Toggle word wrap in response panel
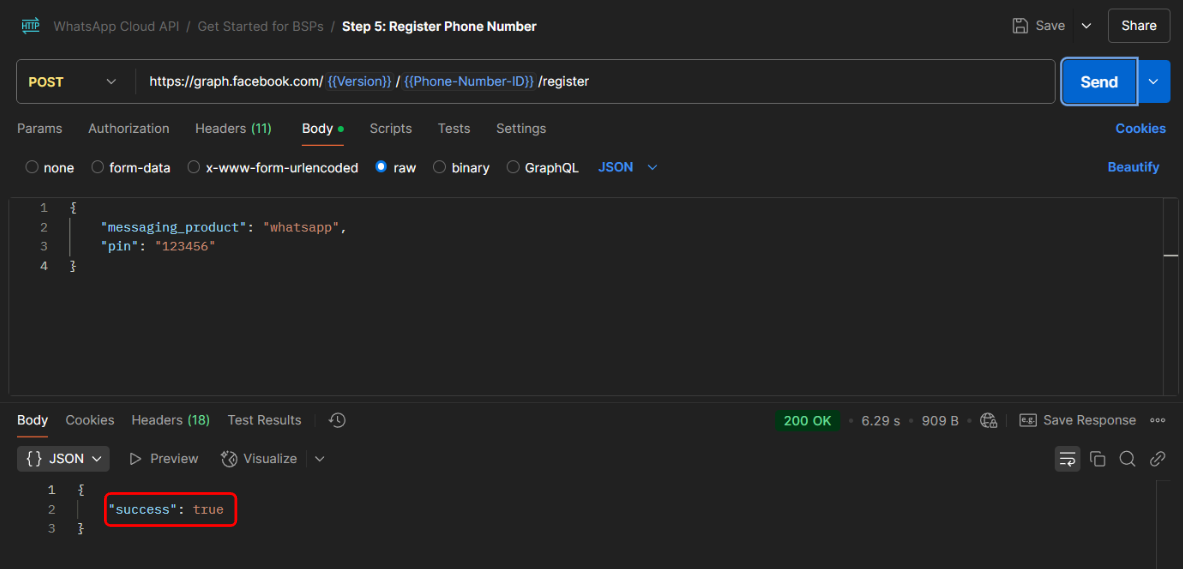 [1067, 459]
